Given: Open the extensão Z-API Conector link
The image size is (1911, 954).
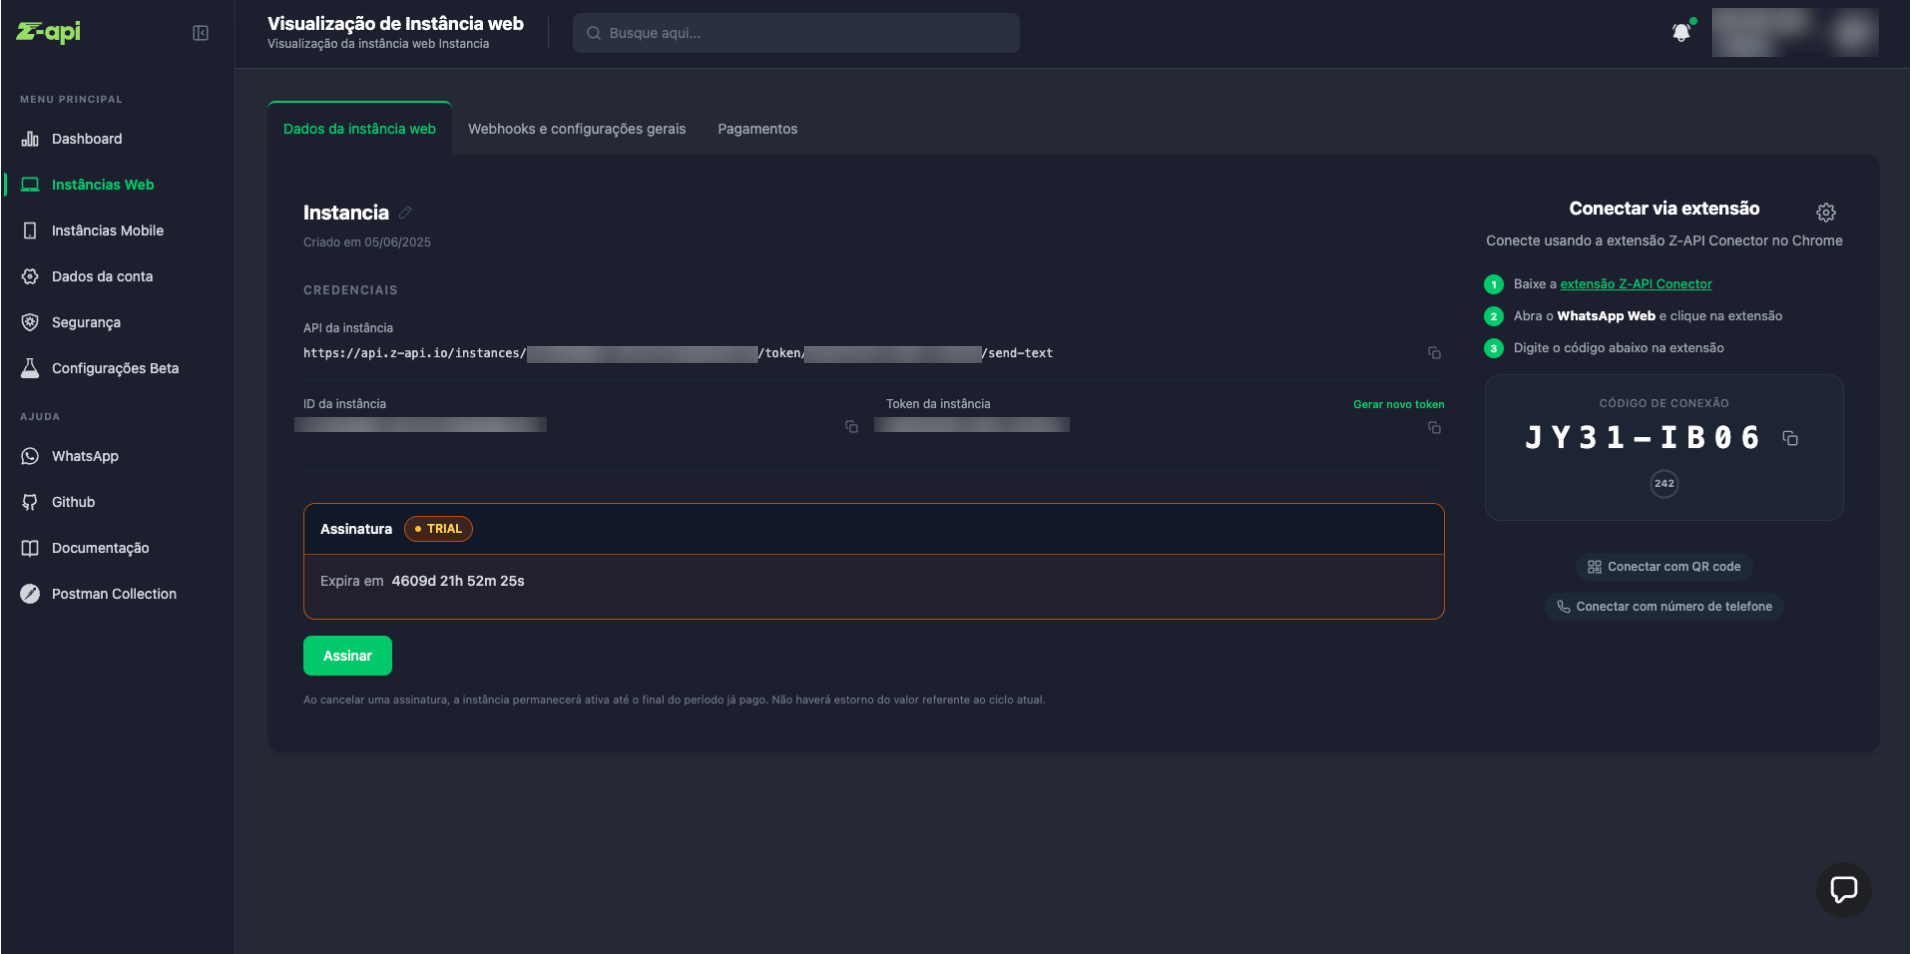Looking at the screenshot, I should click(x=1636, y=284).
